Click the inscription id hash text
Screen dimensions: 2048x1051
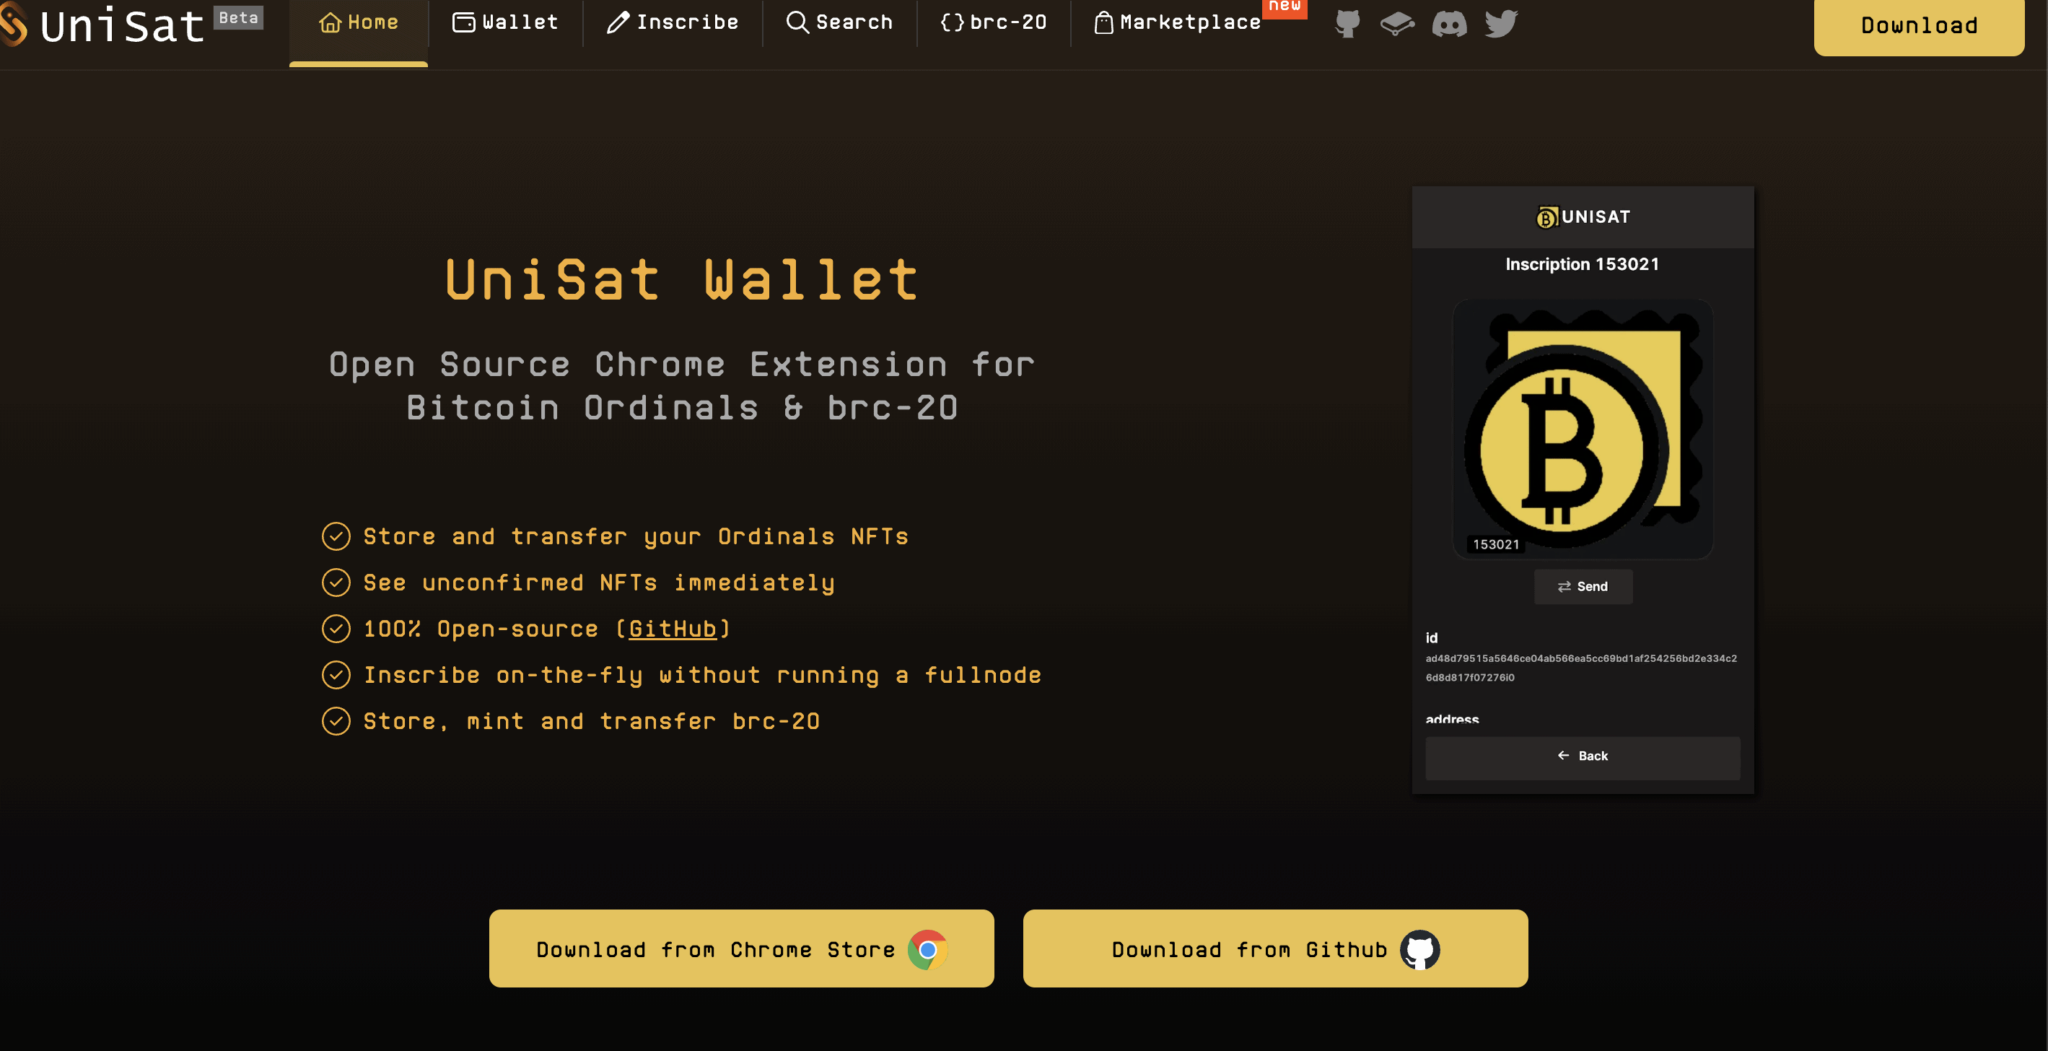click(1581, 668)
